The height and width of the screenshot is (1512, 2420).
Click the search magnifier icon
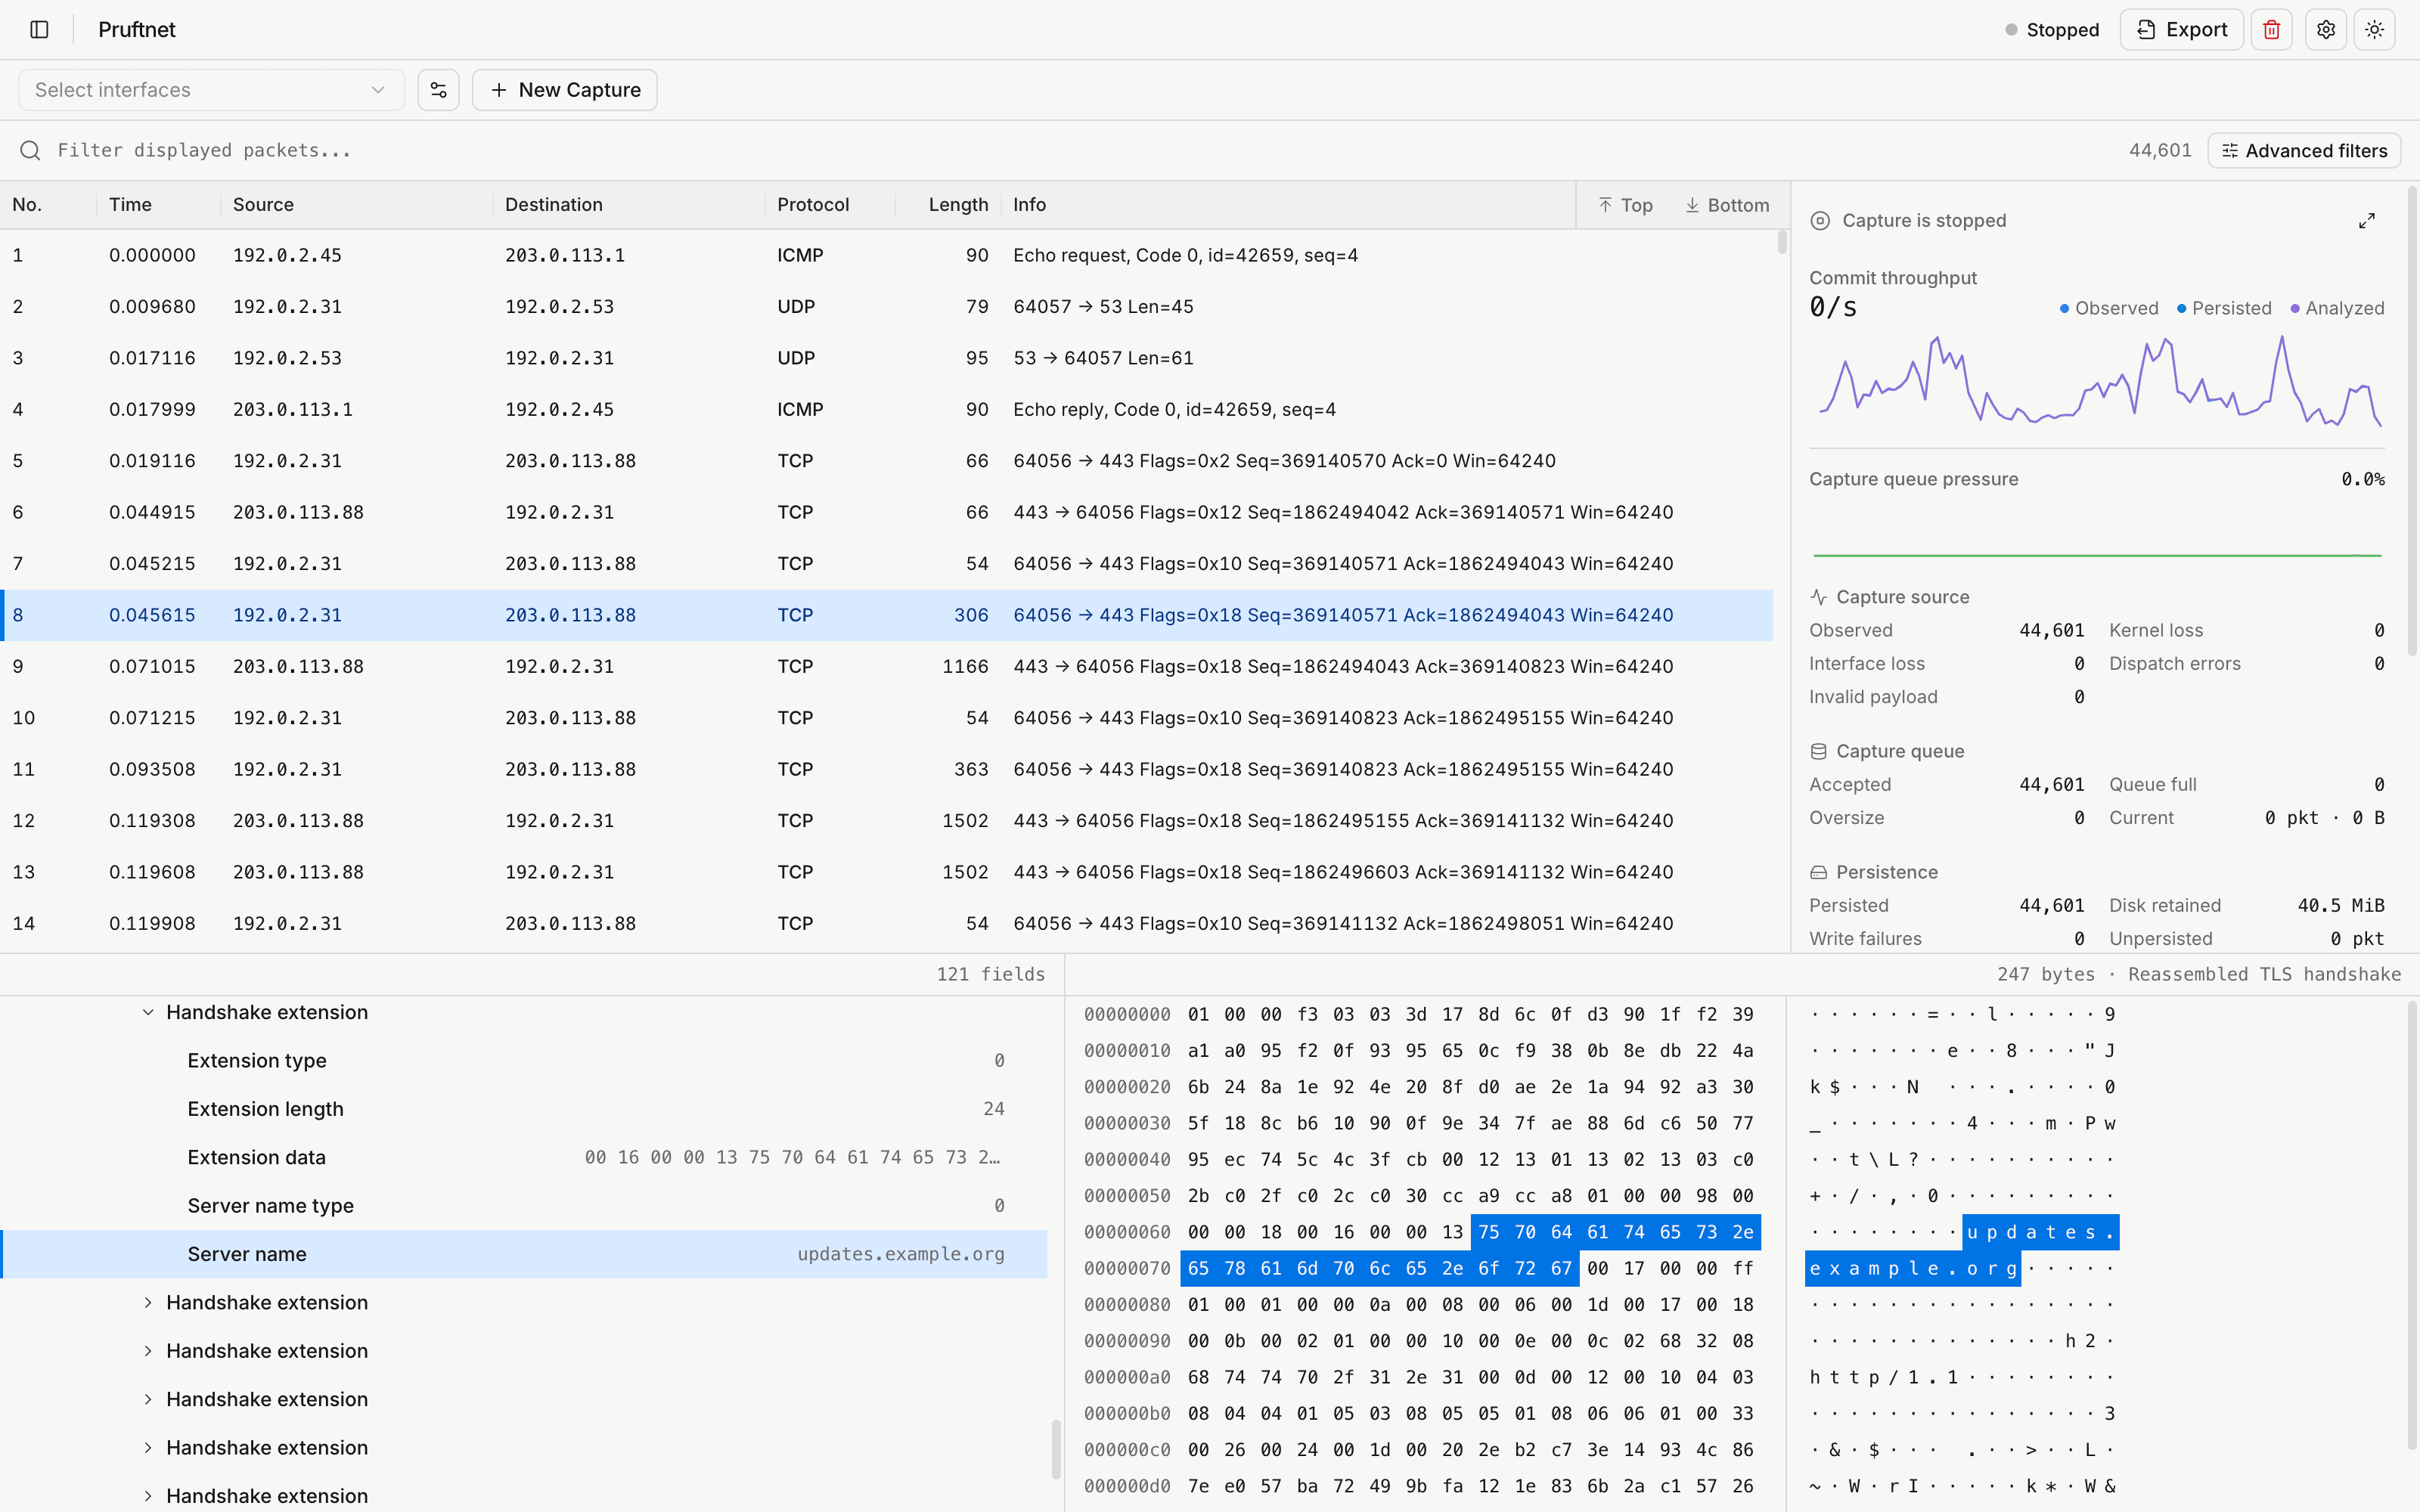click(x=31, y=150)
